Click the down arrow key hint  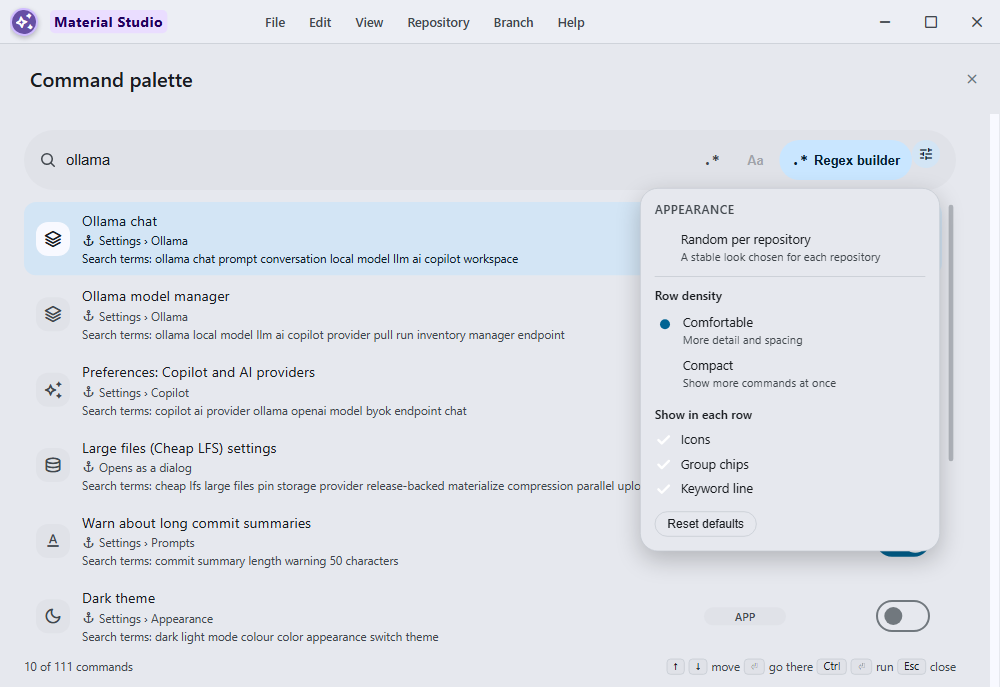(698, 667)
